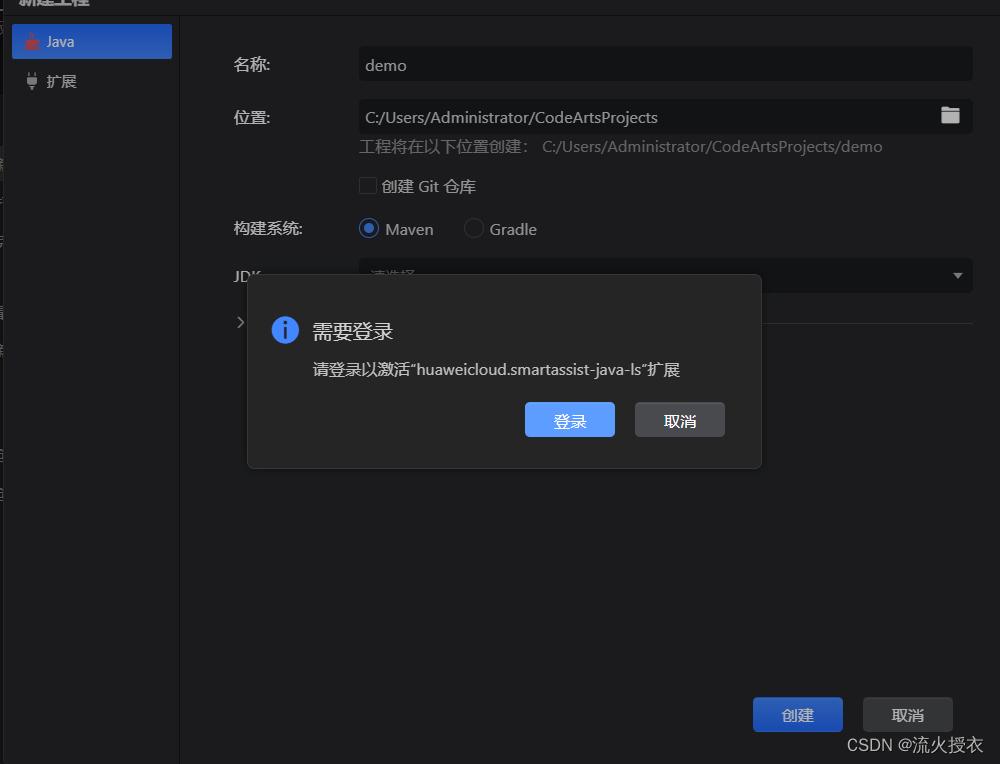Click the Maven radio button icon
This screenshot has height=764, width=1000.
point(368,228)
